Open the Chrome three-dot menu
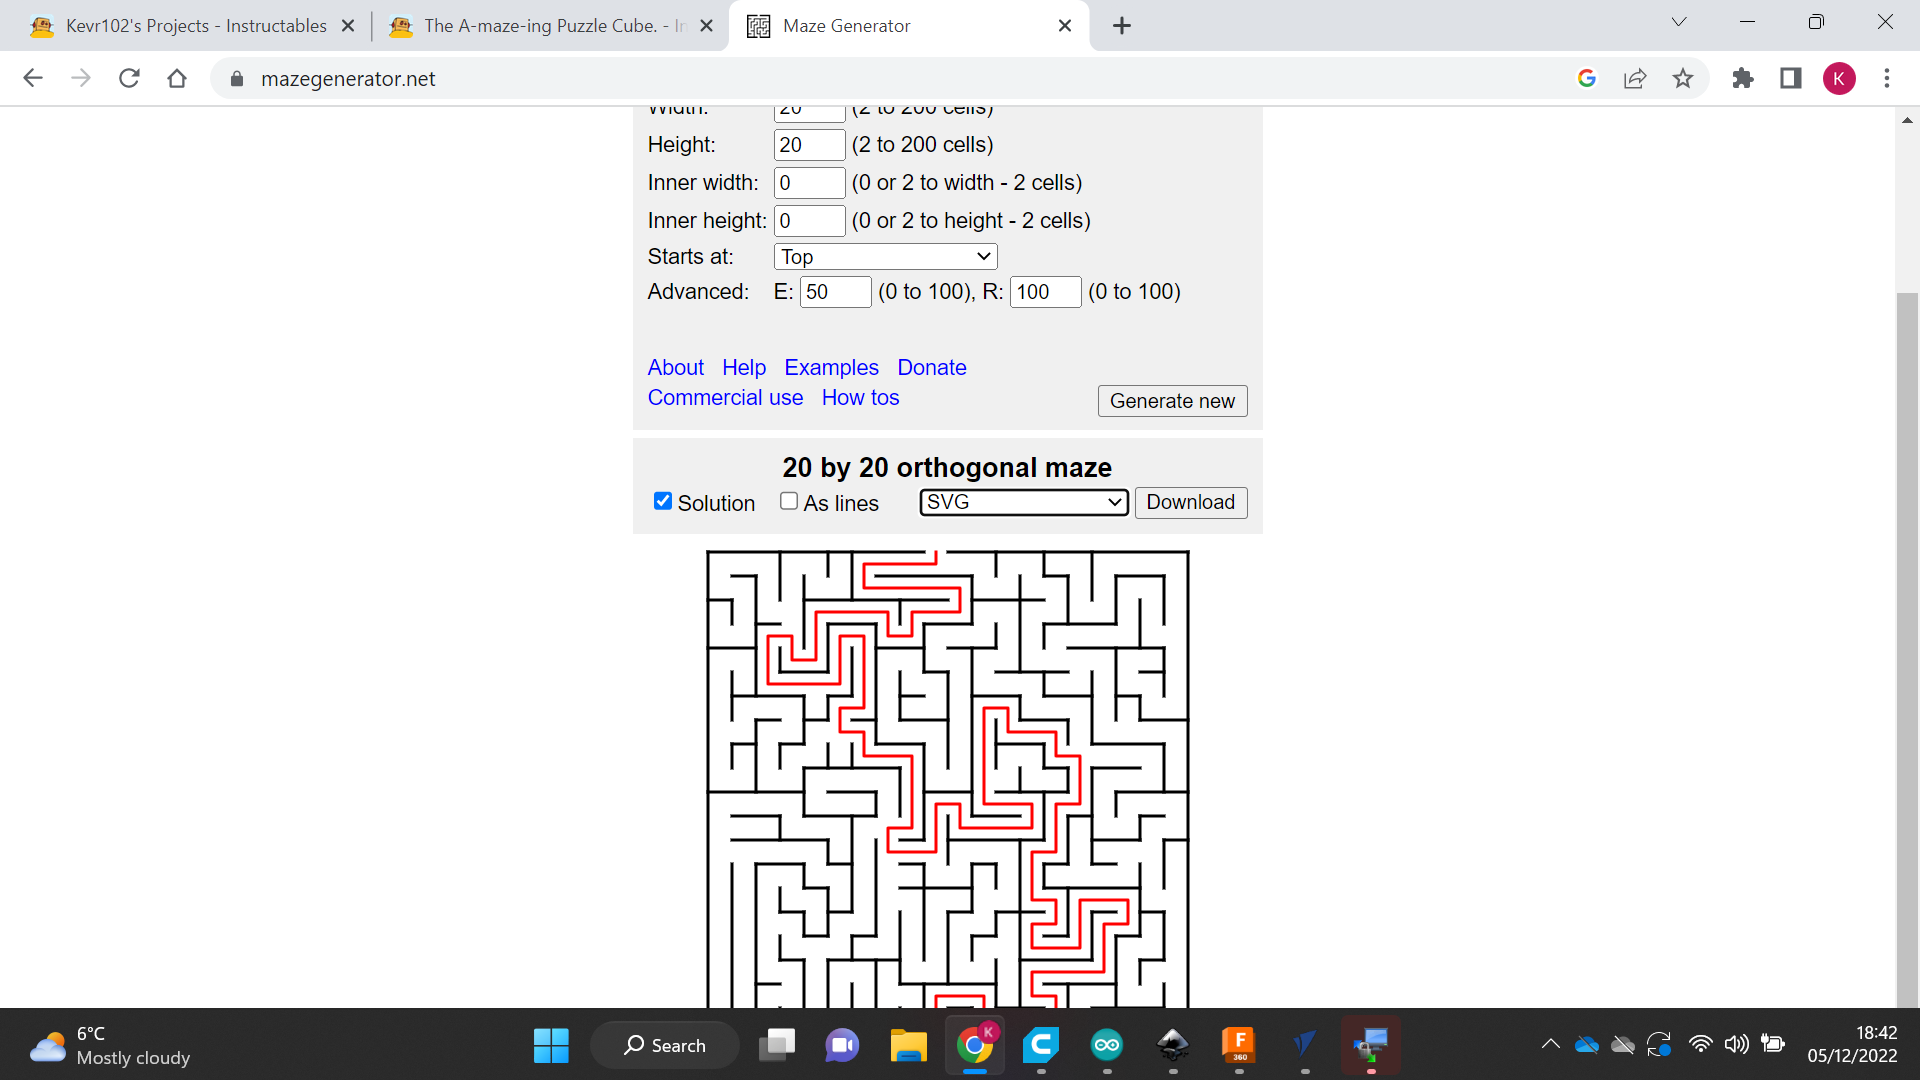Screen dimensions: 1920x1080 [1887, 78]
